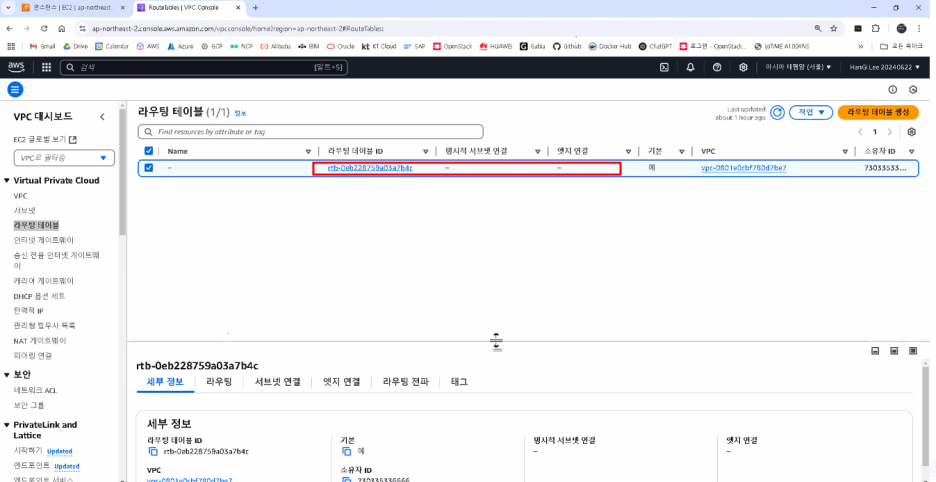Copy the routing table ID in details
Viewport: 936px width, 482px height.
(x=153, y=451)
